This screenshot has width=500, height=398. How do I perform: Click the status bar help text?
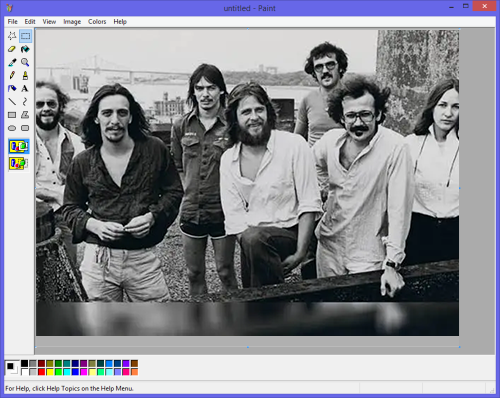(69, 388)
